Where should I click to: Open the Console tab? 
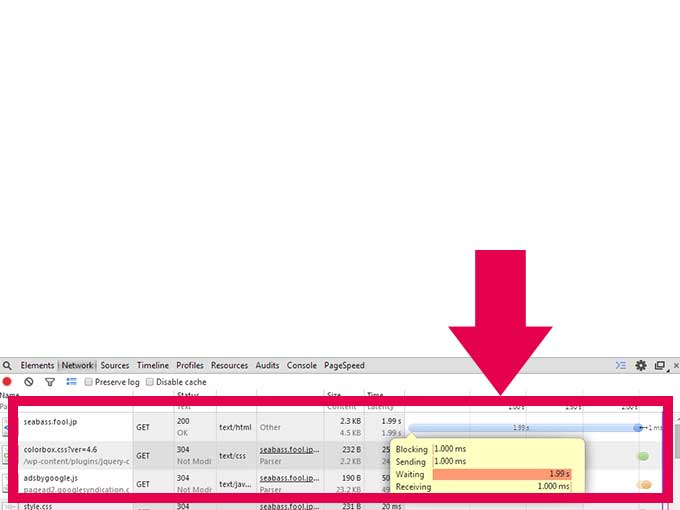301,366
